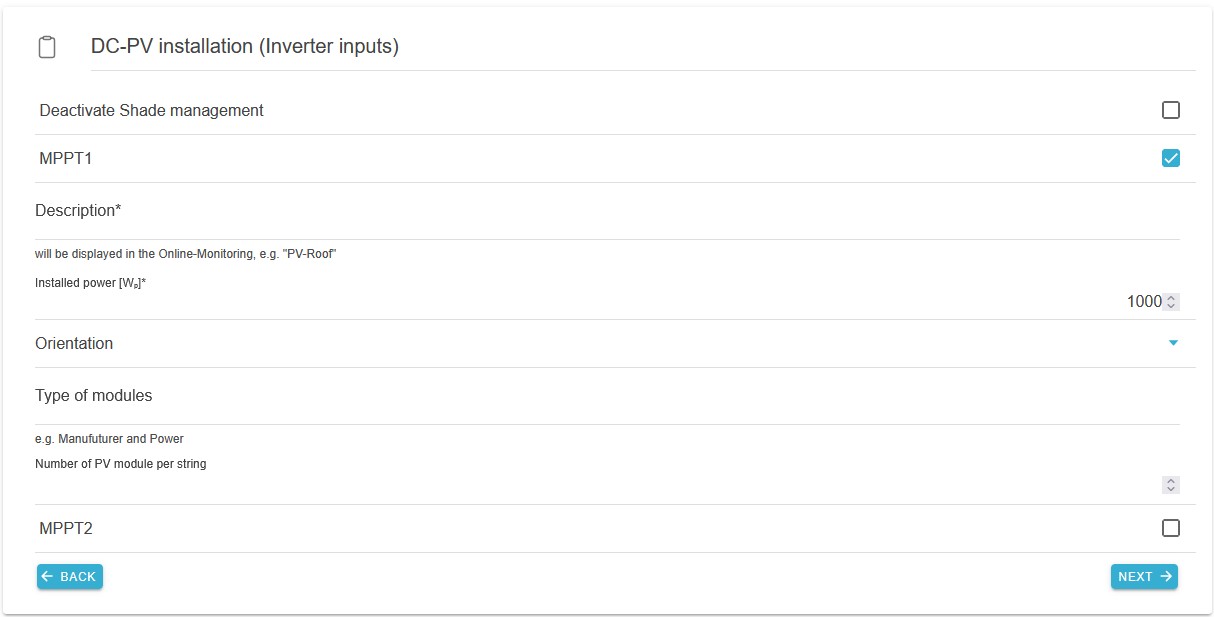
Task: Go to the previous step with Back
Action: click(x=70, y=577)
